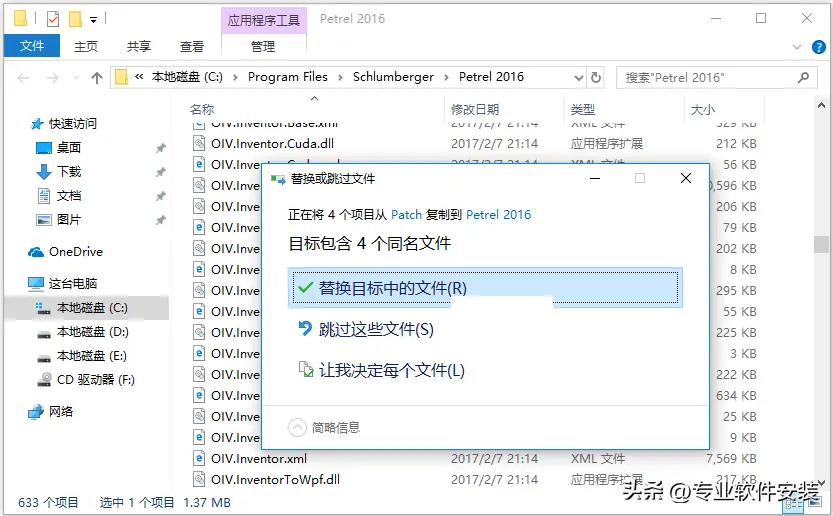Select 本地磁盘 (E:) in the navigation pane

coord(91,356)
